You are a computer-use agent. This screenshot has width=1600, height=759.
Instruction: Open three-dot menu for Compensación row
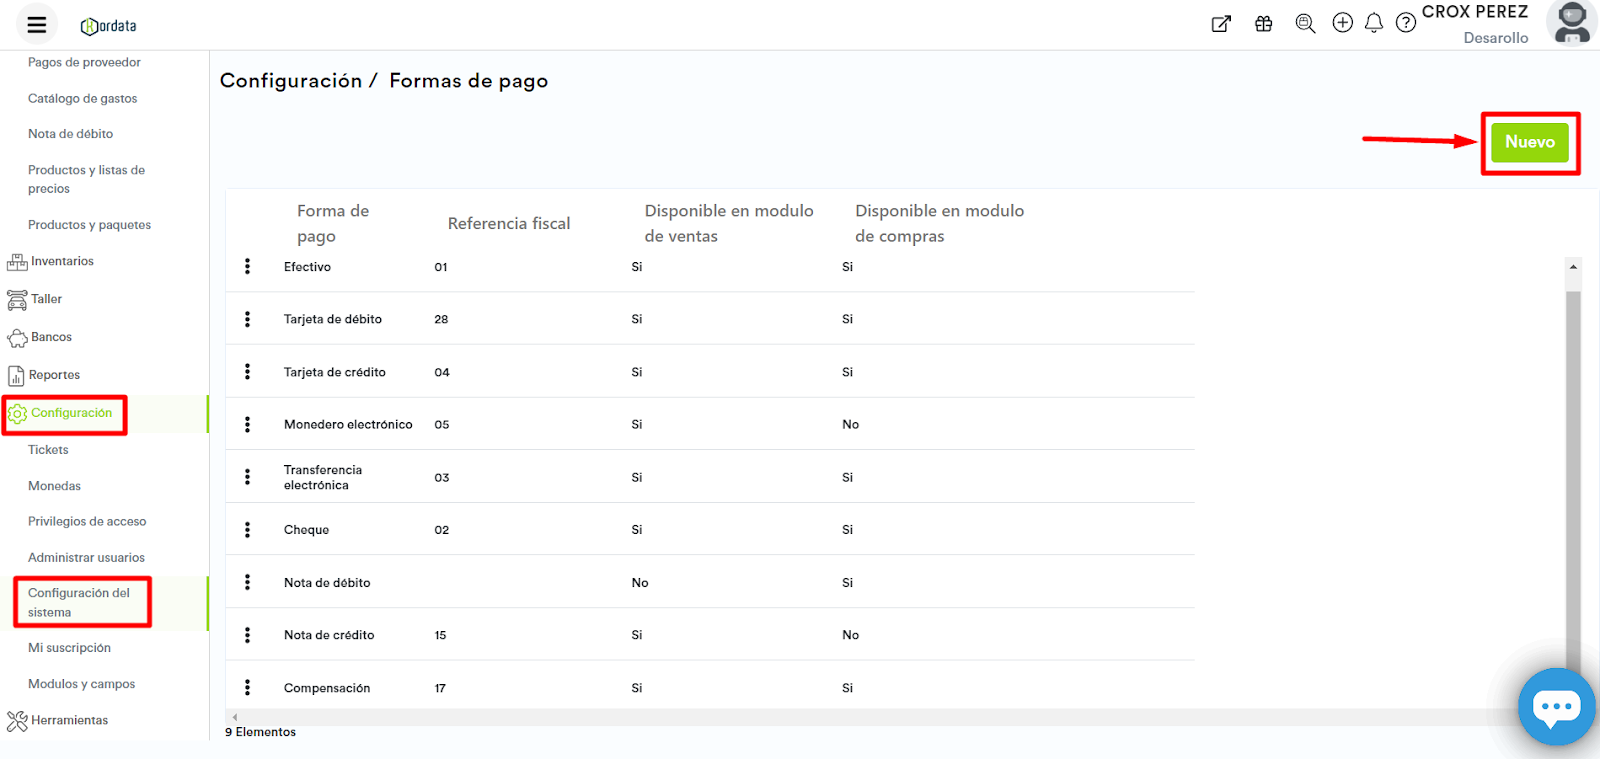coord(248,688)
